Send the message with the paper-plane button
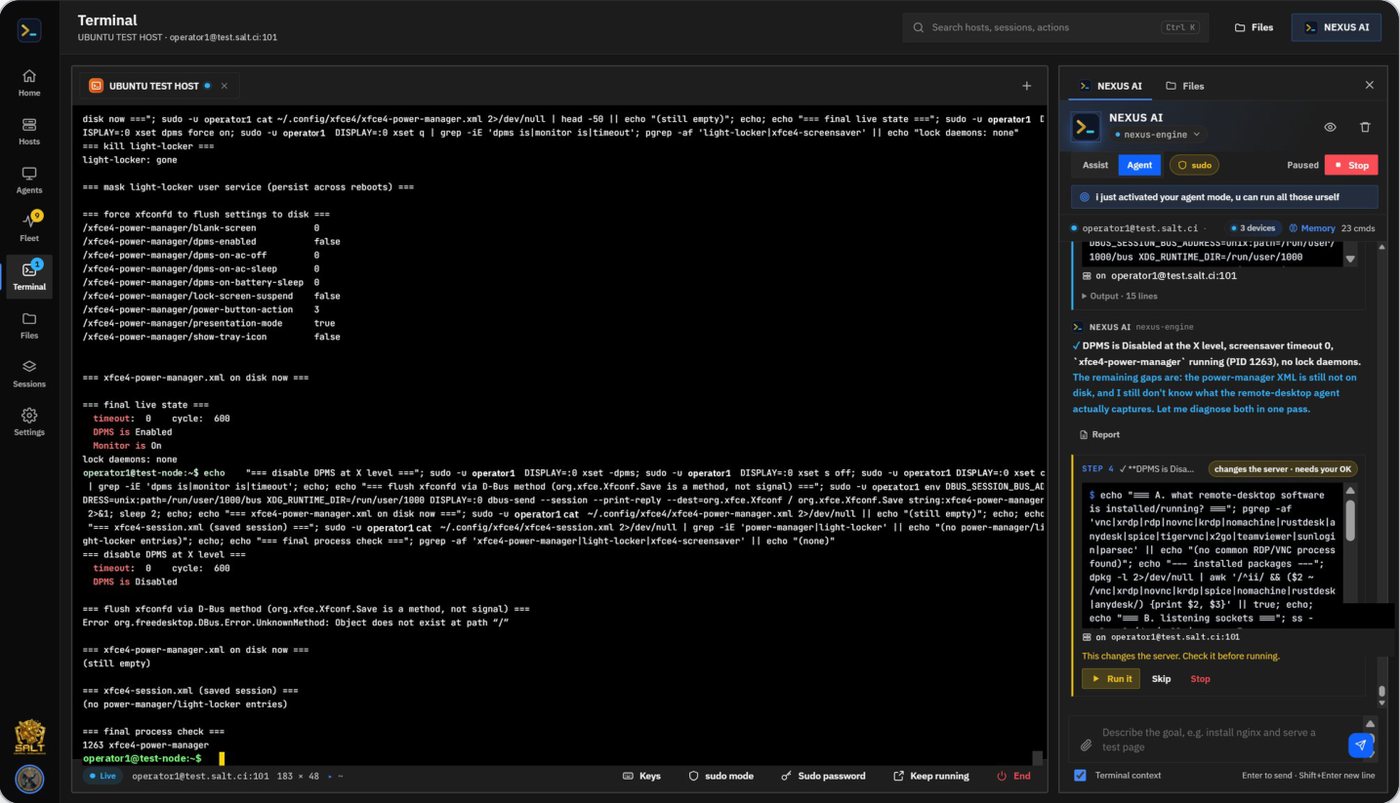This screenshot has width=1400, height=803. (x=1360, y=745)
